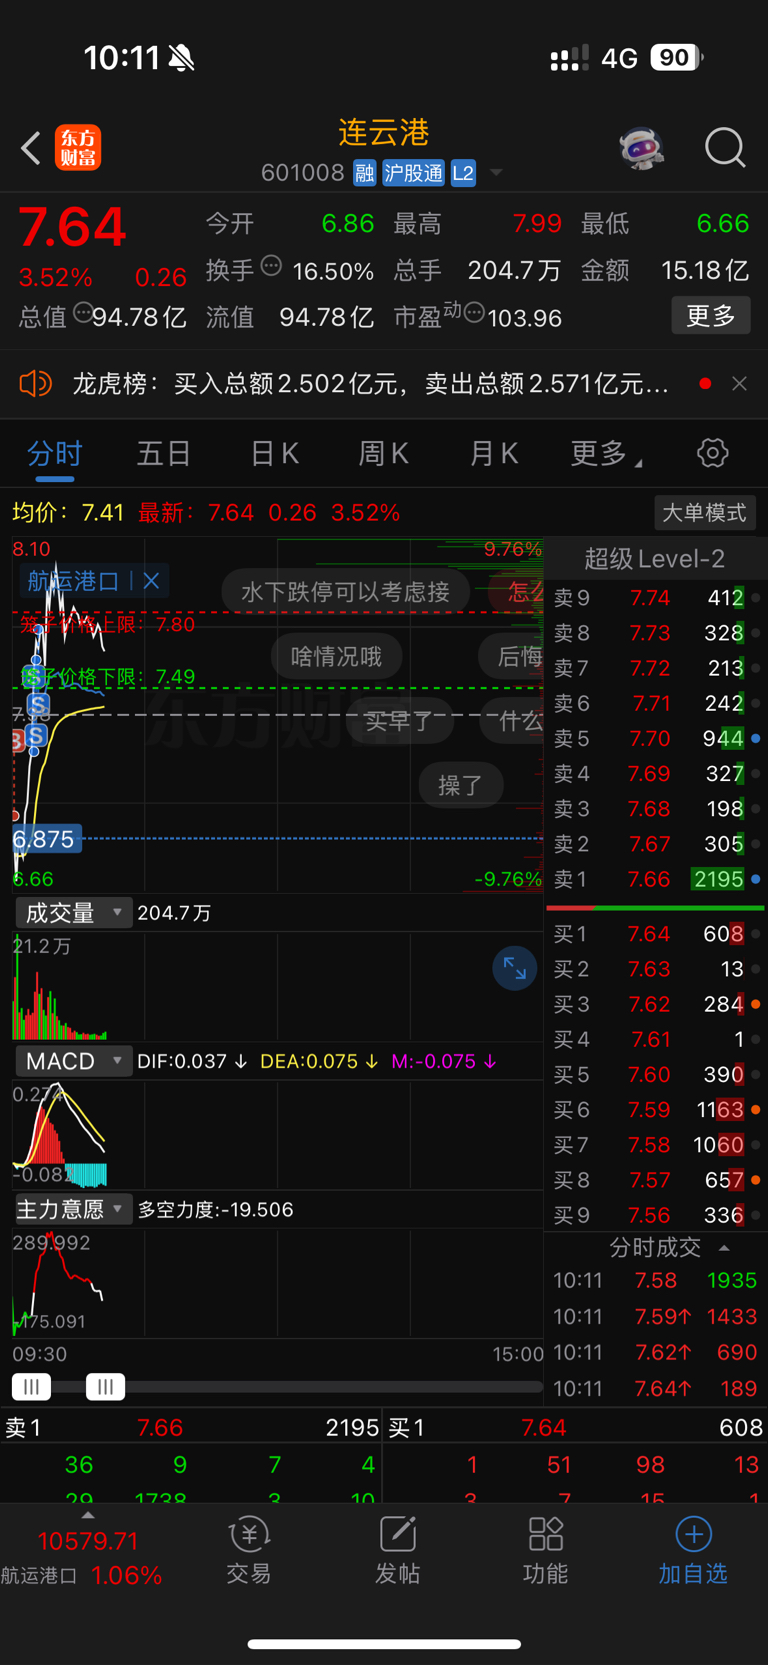Switch to the 周K tab
The width and height of the screenshot is (769, 1665).
[383, 453]
